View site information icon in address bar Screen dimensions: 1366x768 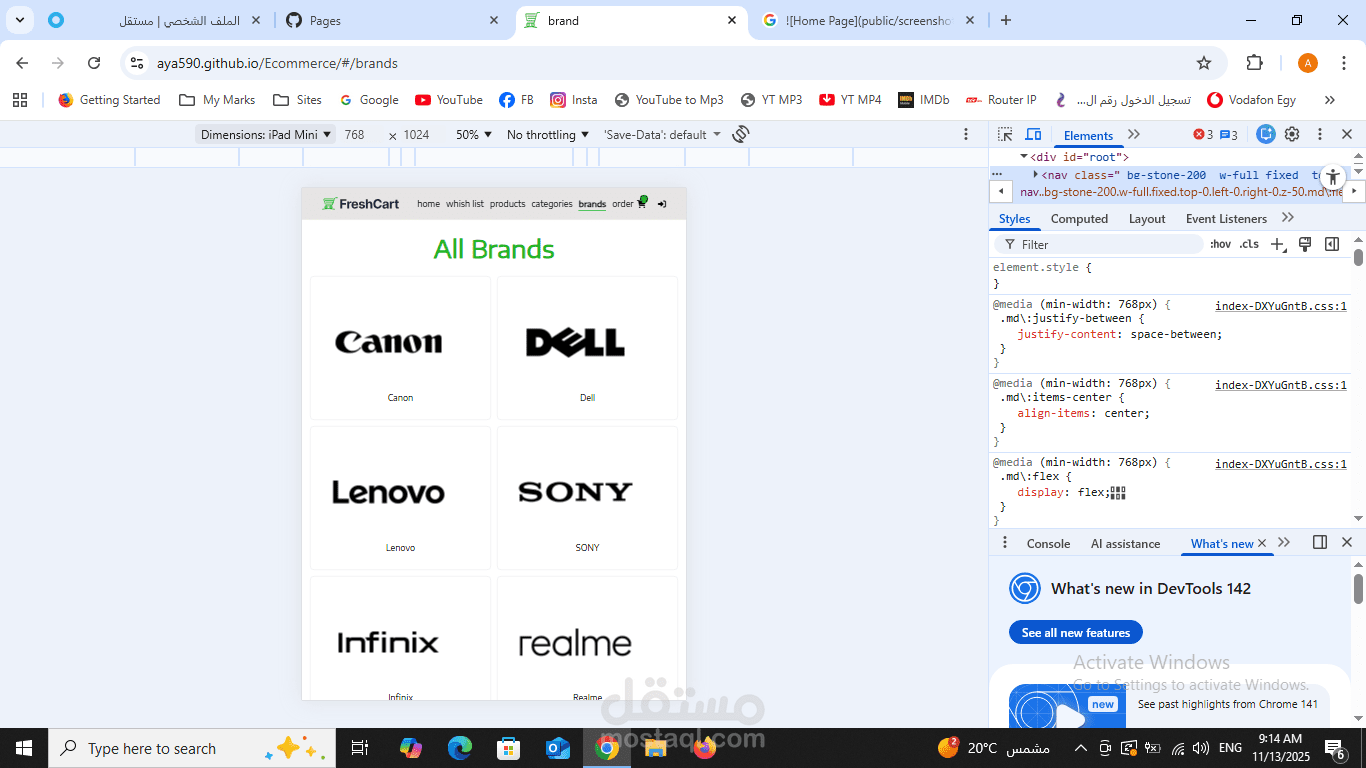137,63
